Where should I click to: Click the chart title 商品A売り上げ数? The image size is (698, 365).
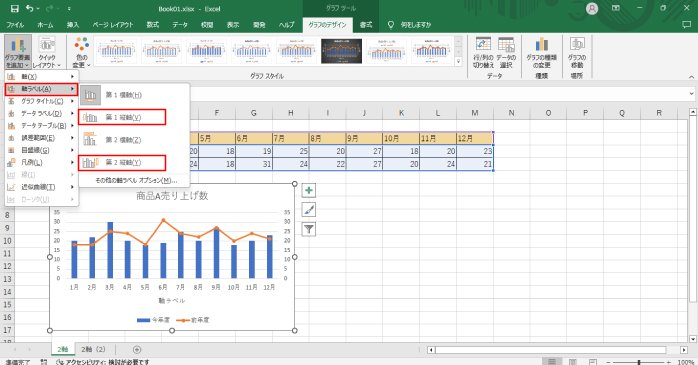pos(172,196)
